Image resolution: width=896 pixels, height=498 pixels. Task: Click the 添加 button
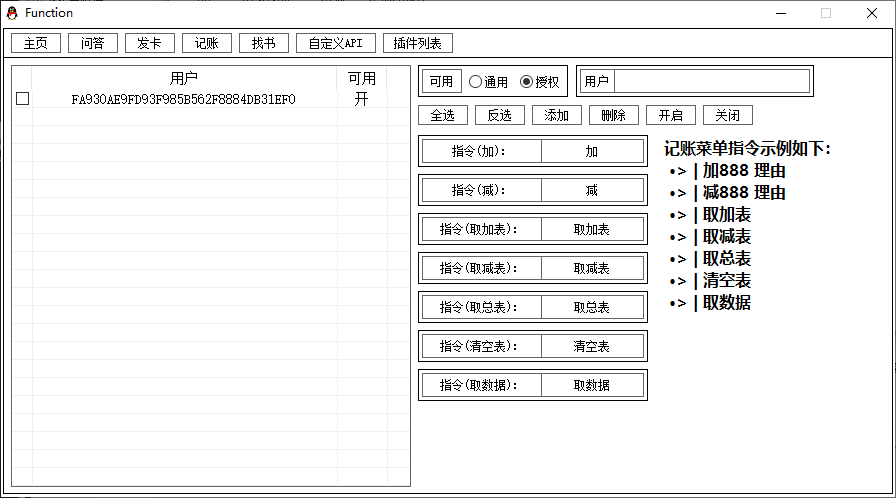click(x=557, y=115)
